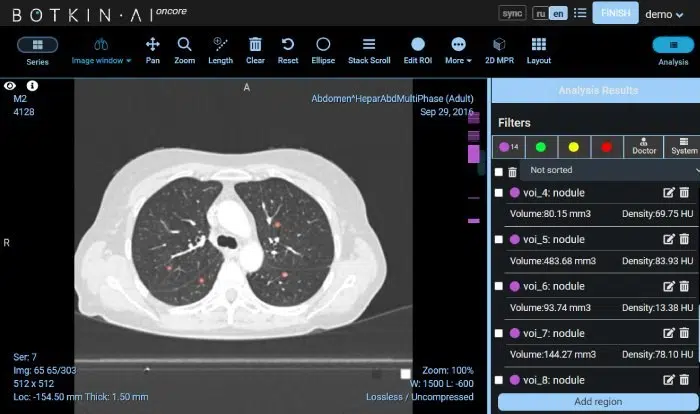
Task: Click Volume:483.68 mm3 value
Action: point(553,261)
